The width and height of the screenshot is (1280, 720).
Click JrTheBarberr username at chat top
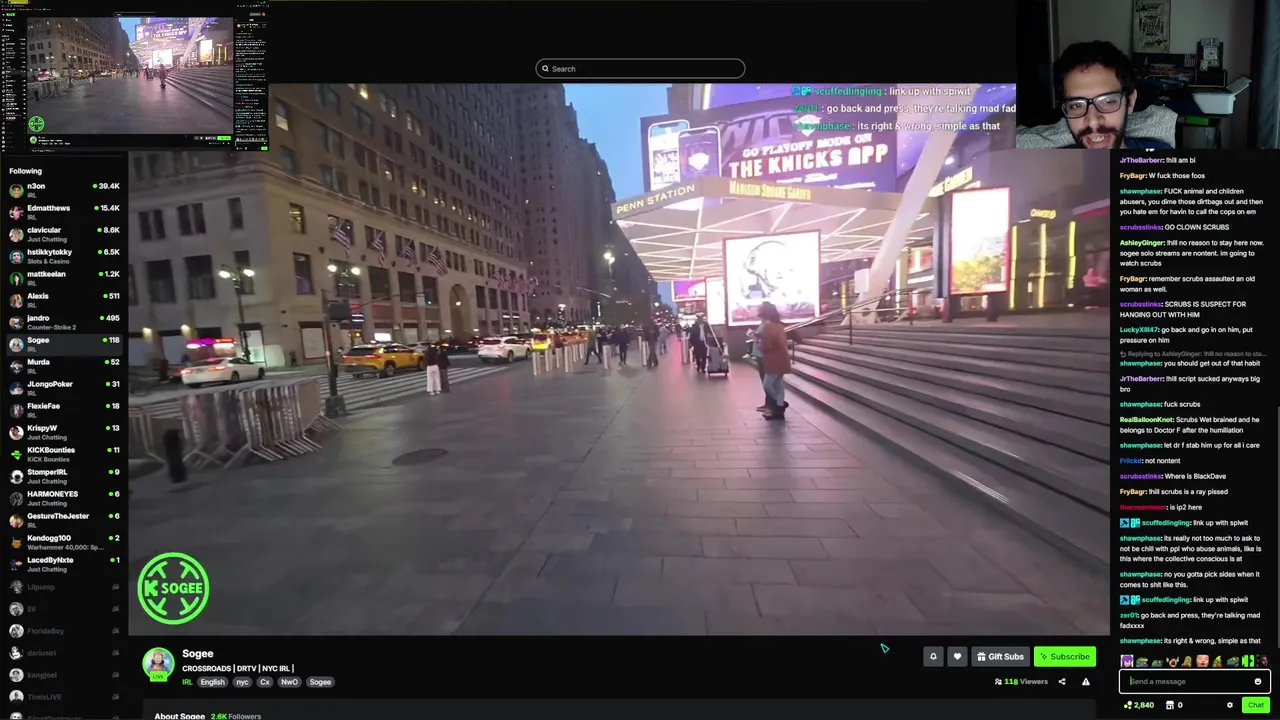1141,160
